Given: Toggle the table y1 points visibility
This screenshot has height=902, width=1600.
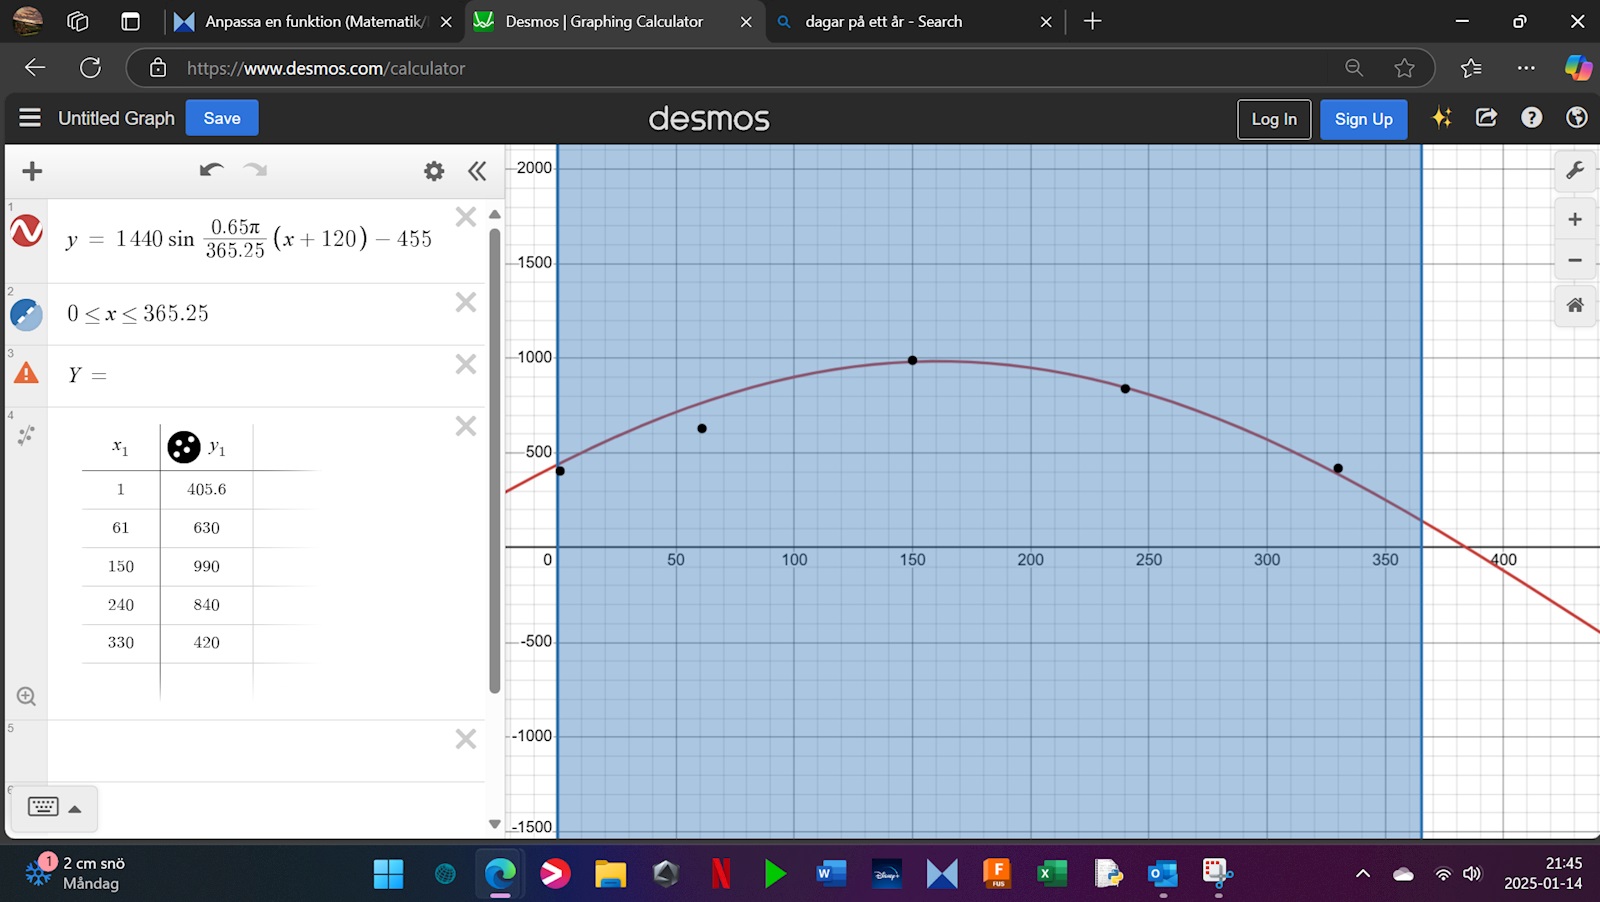Looking at the screenshot, I should tap(184, 447).
